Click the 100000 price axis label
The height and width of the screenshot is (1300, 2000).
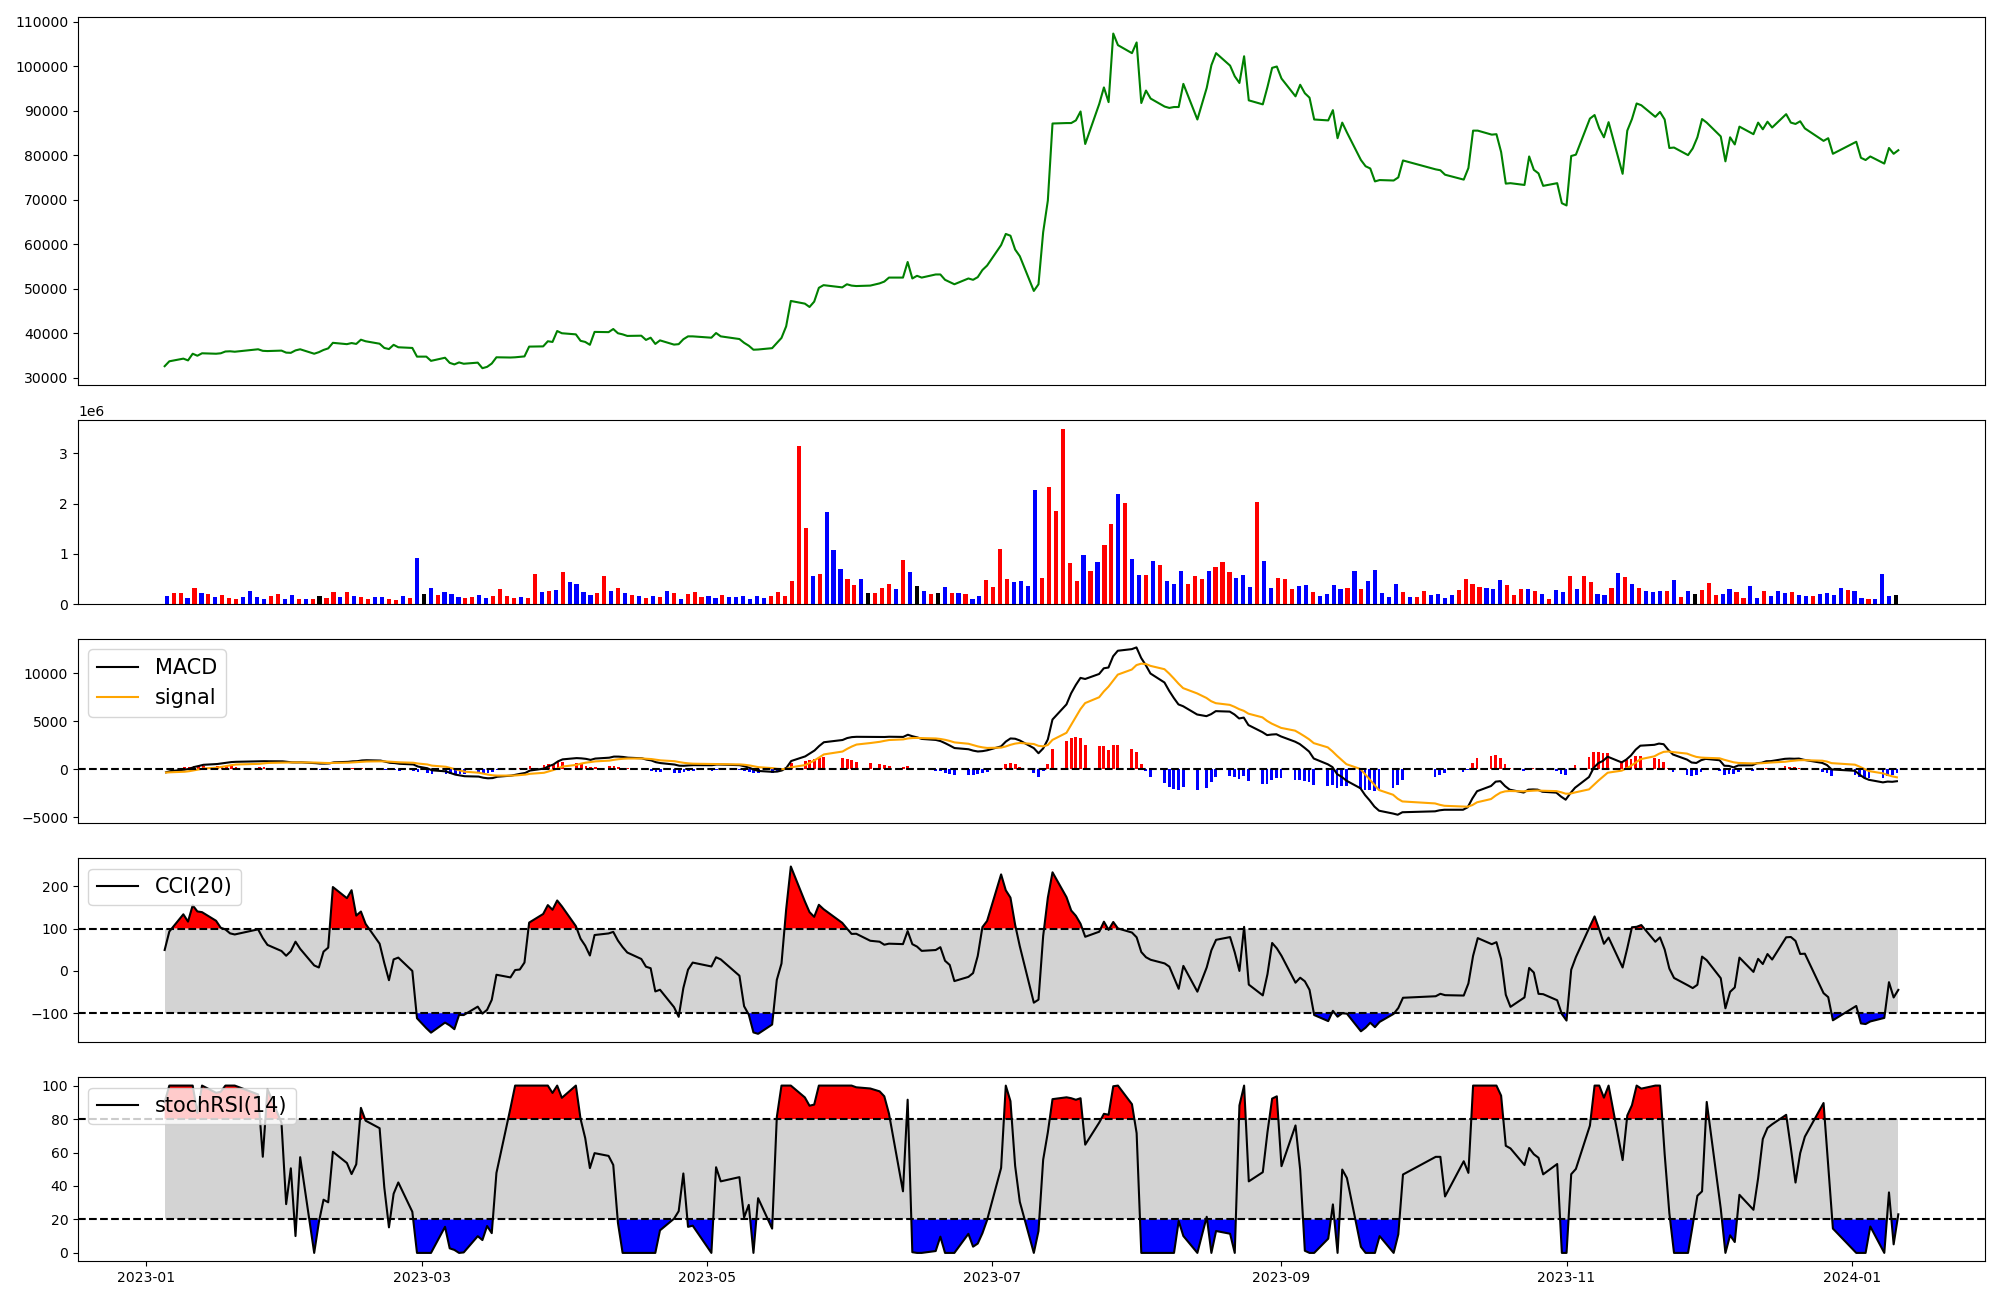click(43, 67)
